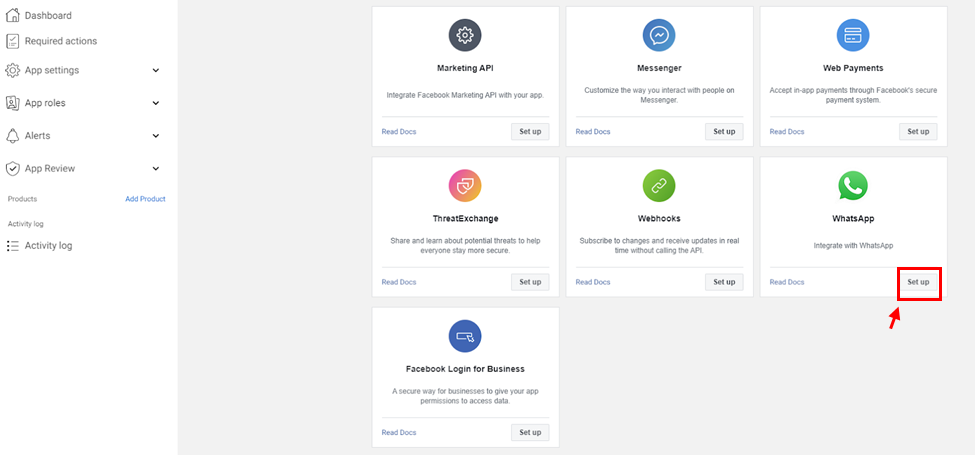Click the ThreatExchange product icon
Screen dimensions: 975x455
coord(465,185)
